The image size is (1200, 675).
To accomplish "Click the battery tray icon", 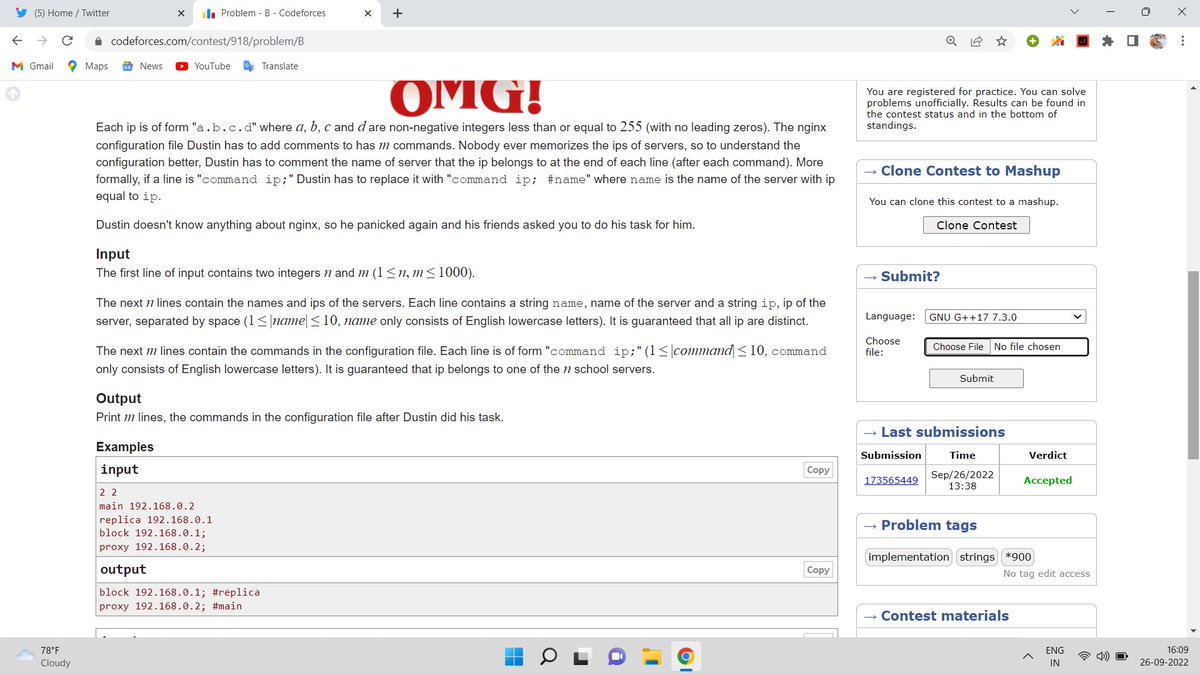I will click(x=1123, y=656).
